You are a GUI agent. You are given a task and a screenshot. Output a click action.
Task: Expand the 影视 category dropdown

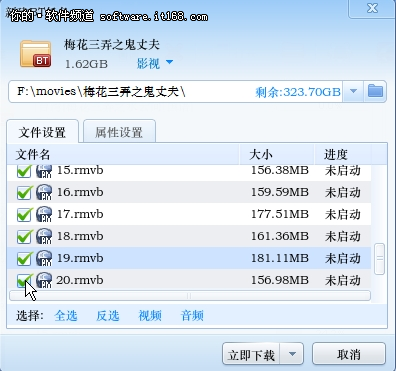point(169,62)
